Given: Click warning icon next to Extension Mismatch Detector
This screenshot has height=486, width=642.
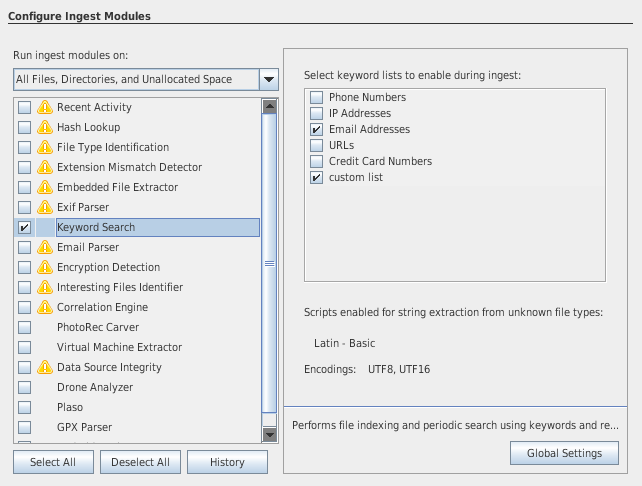Looking at the screenshot, I should (44, 167).
